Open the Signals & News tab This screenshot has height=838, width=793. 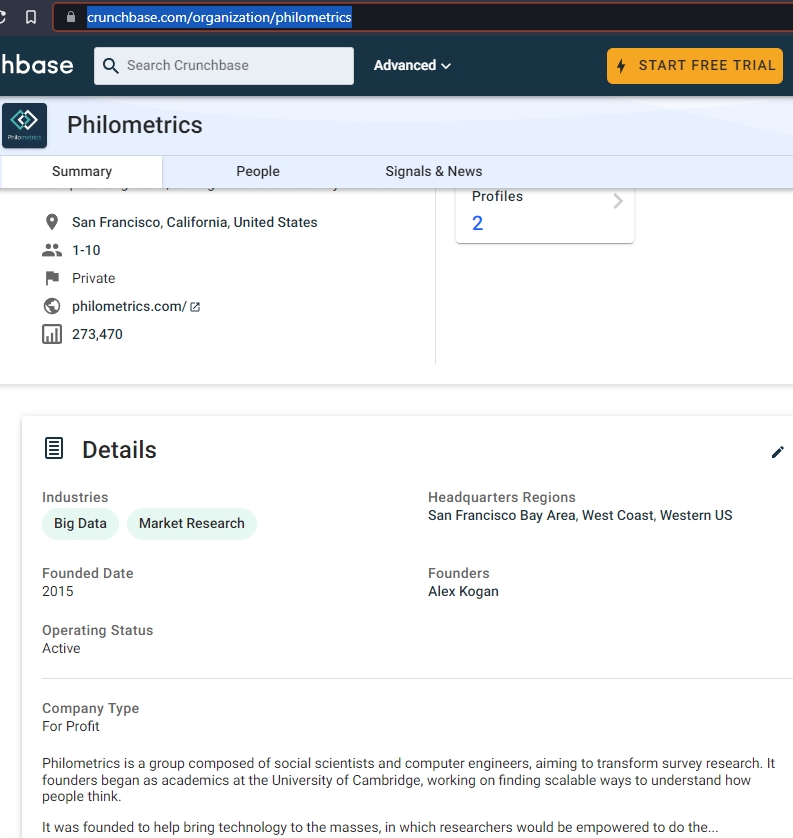pyautogui.click(x=434, y=172)
